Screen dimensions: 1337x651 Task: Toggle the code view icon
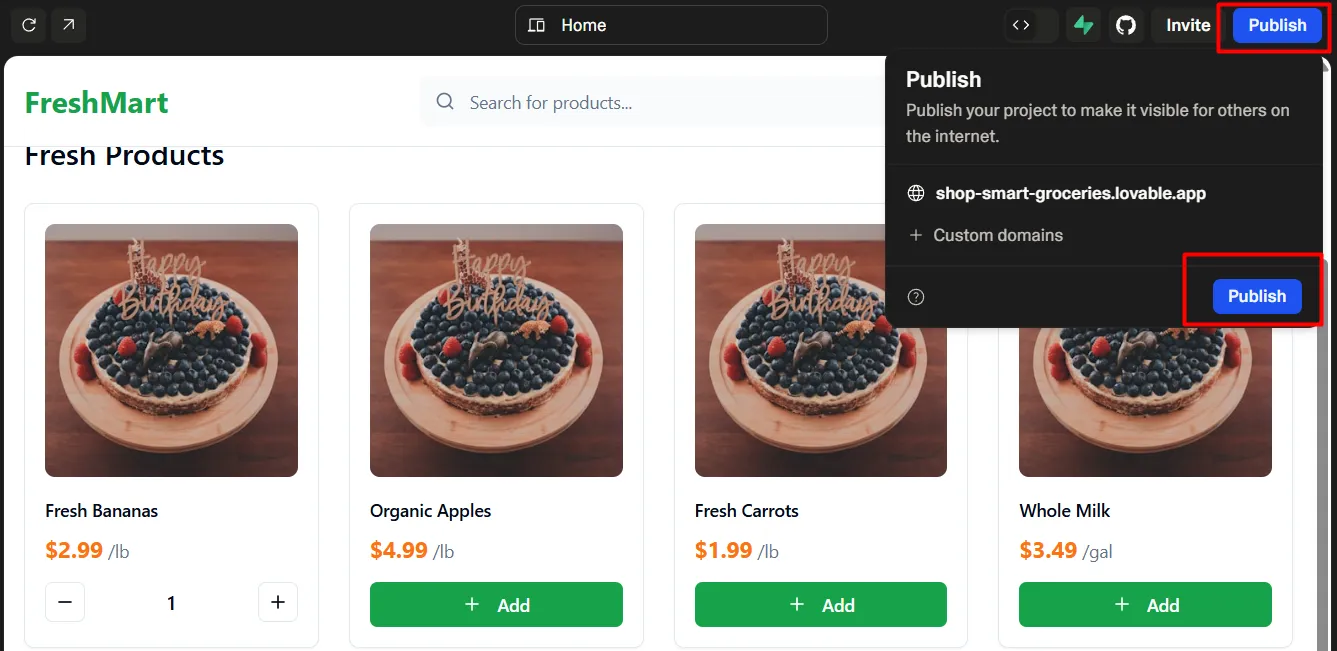(x=1021, y=25)
